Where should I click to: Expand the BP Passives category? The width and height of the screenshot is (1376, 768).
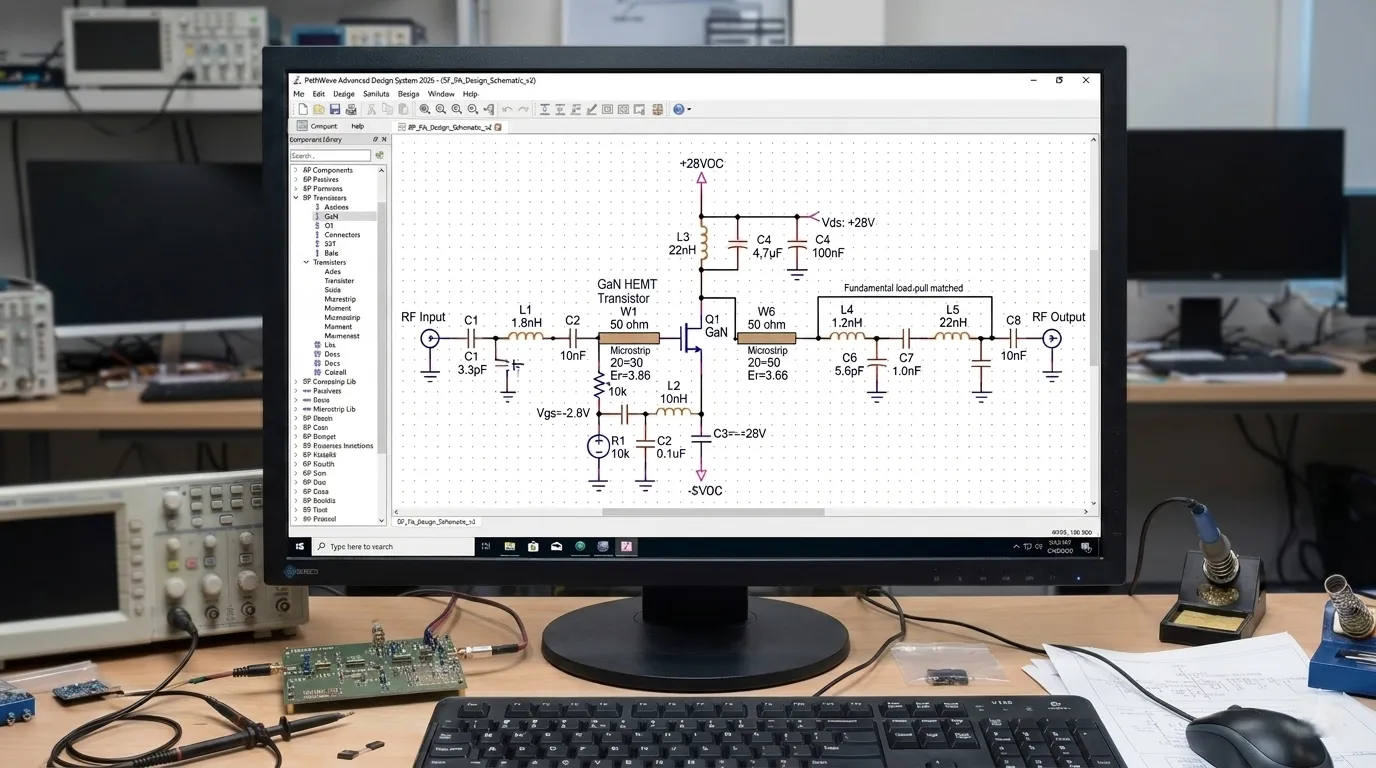(296, 179)
